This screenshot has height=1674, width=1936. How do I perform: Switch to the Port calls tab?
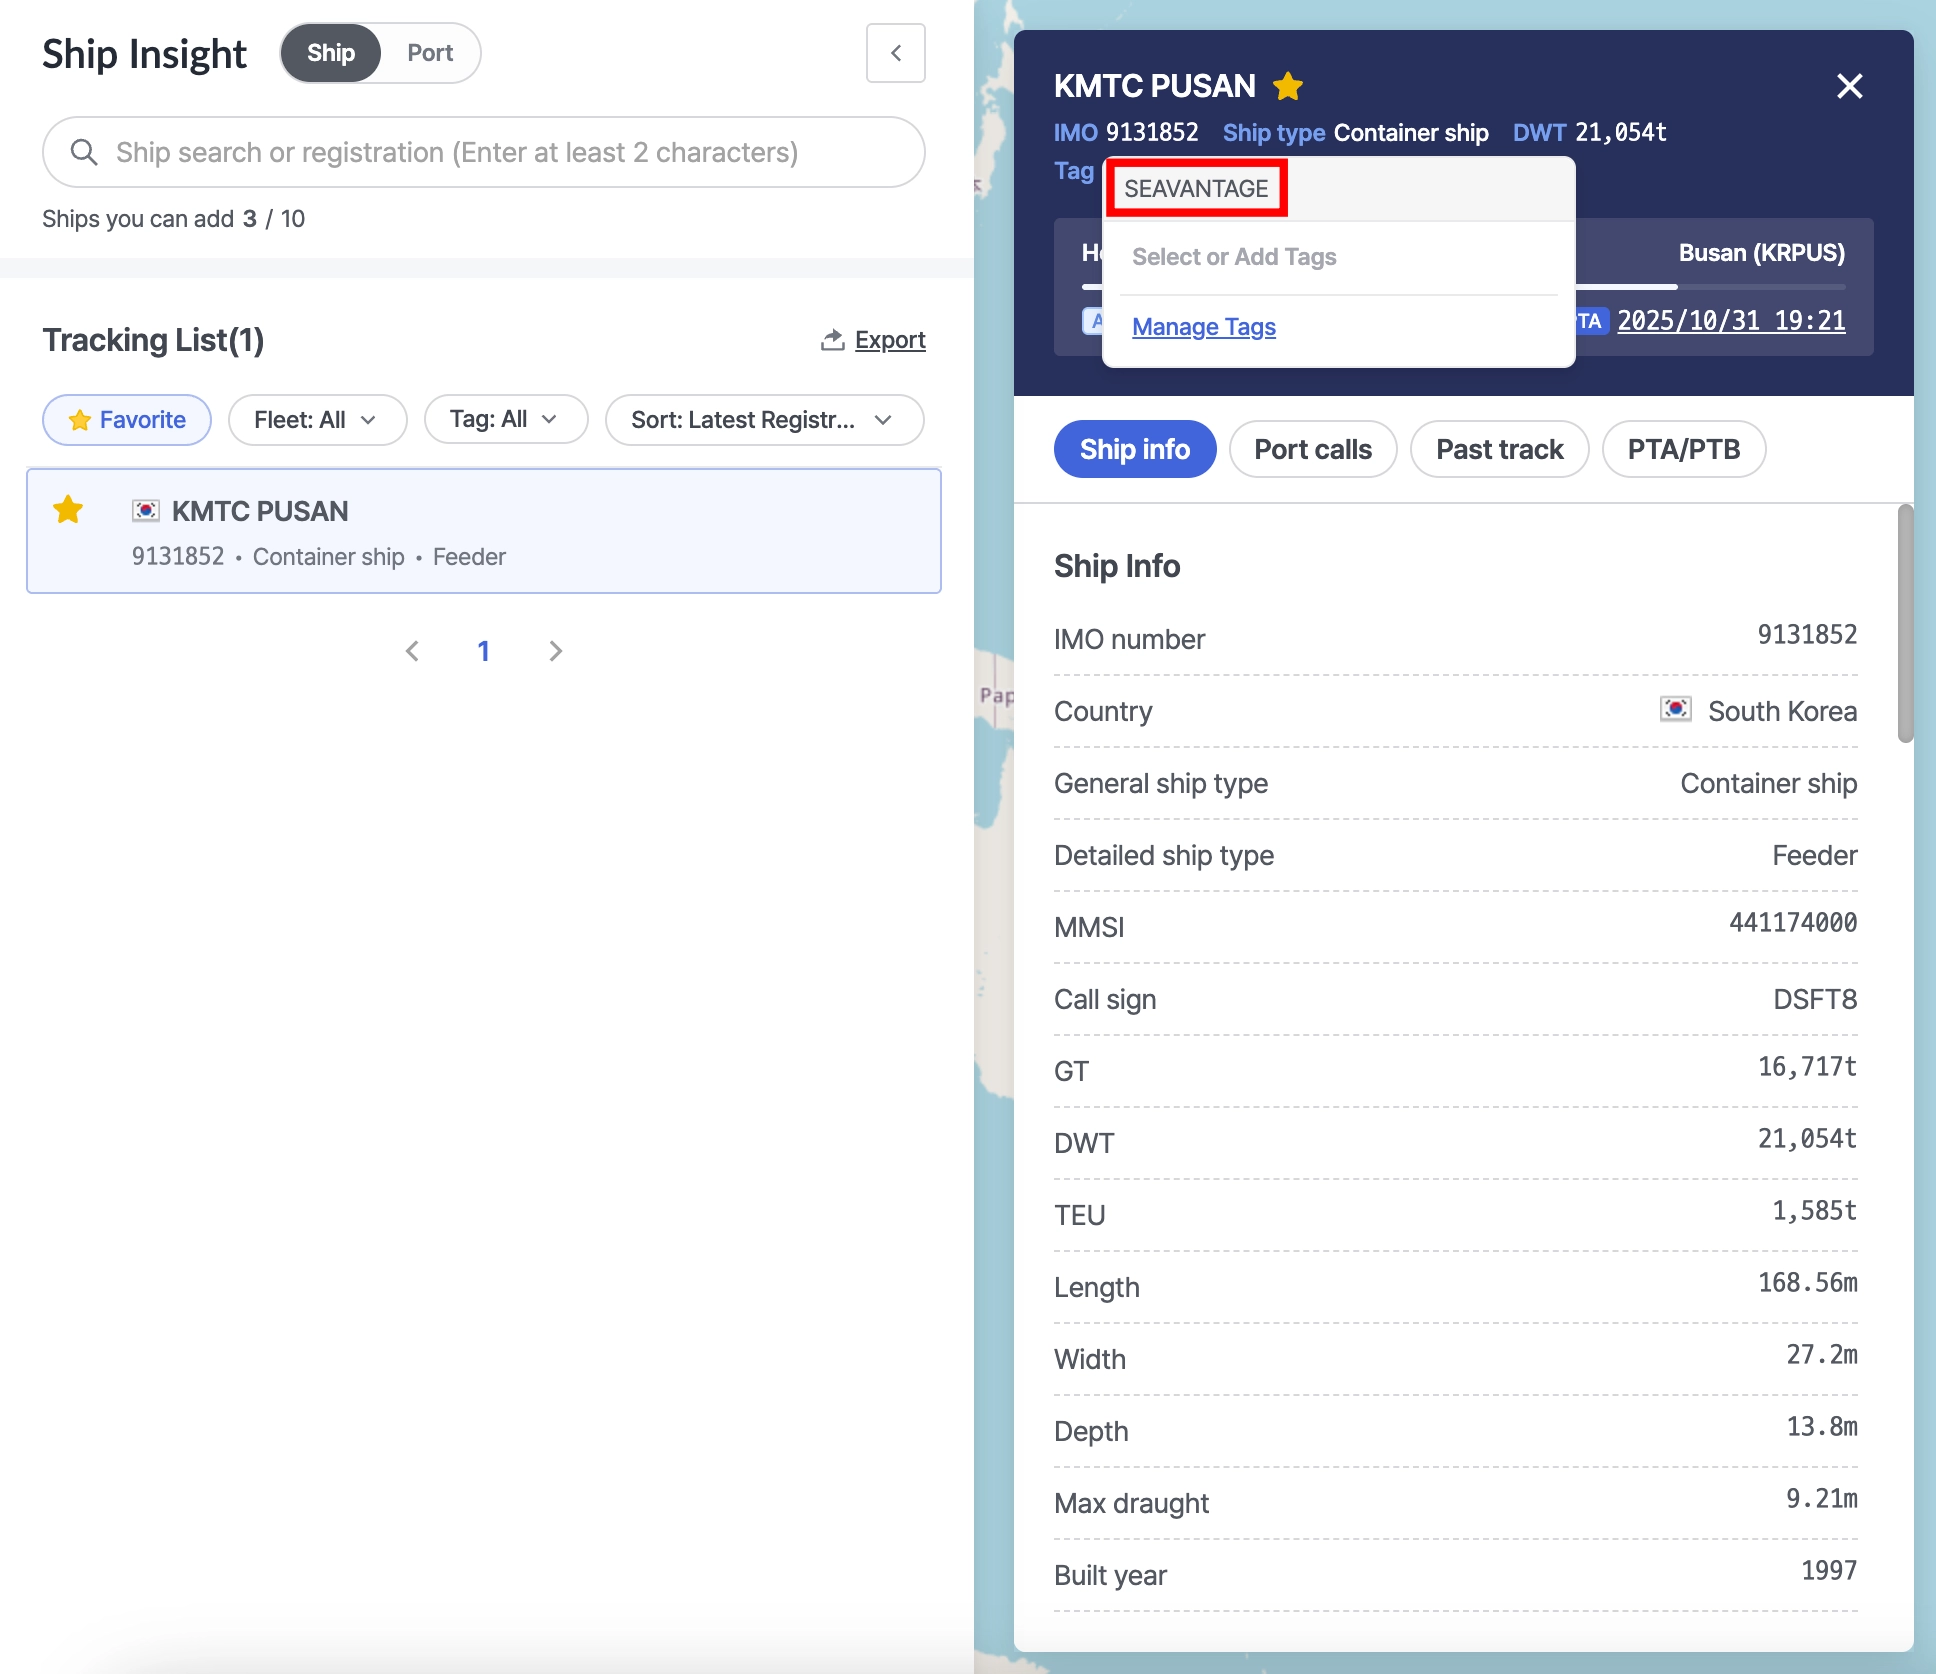(x=1312, y=449)
